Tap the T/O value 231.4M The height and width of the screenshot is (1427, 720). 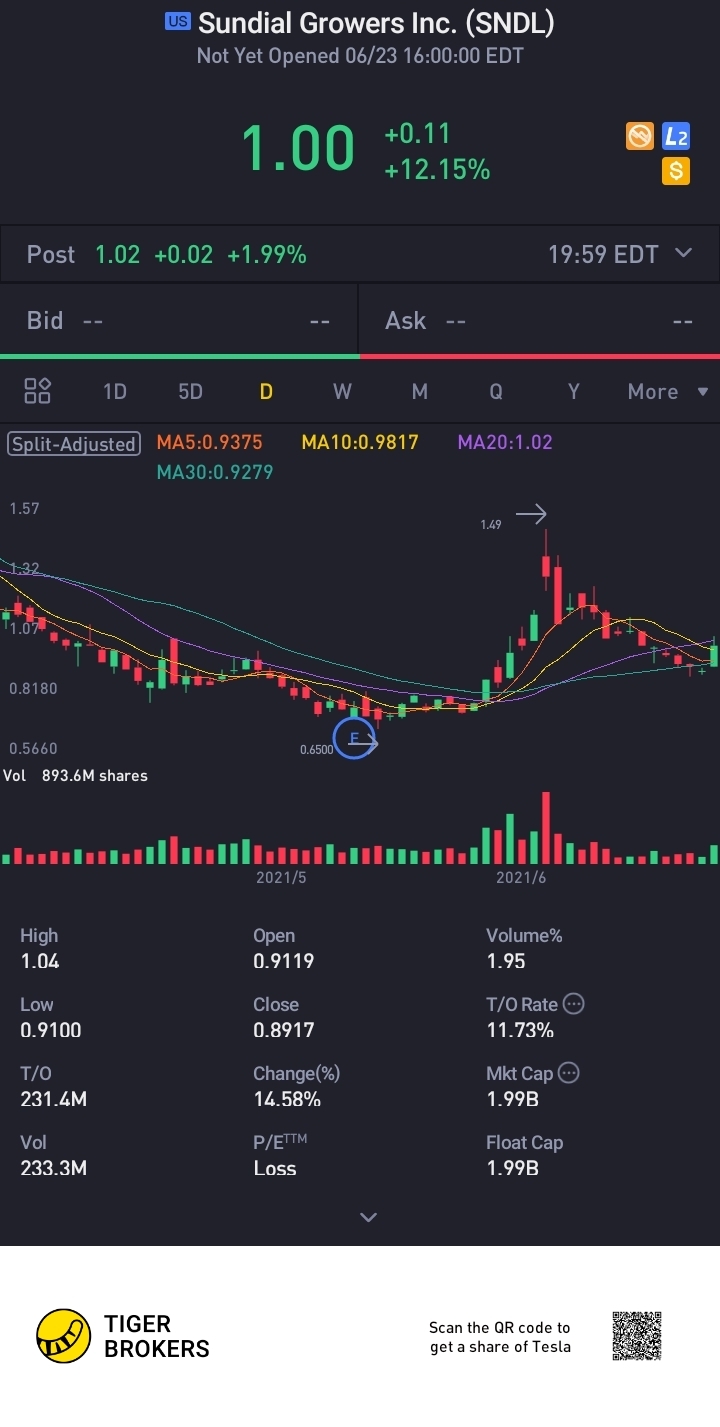(x=54, y=1099)
